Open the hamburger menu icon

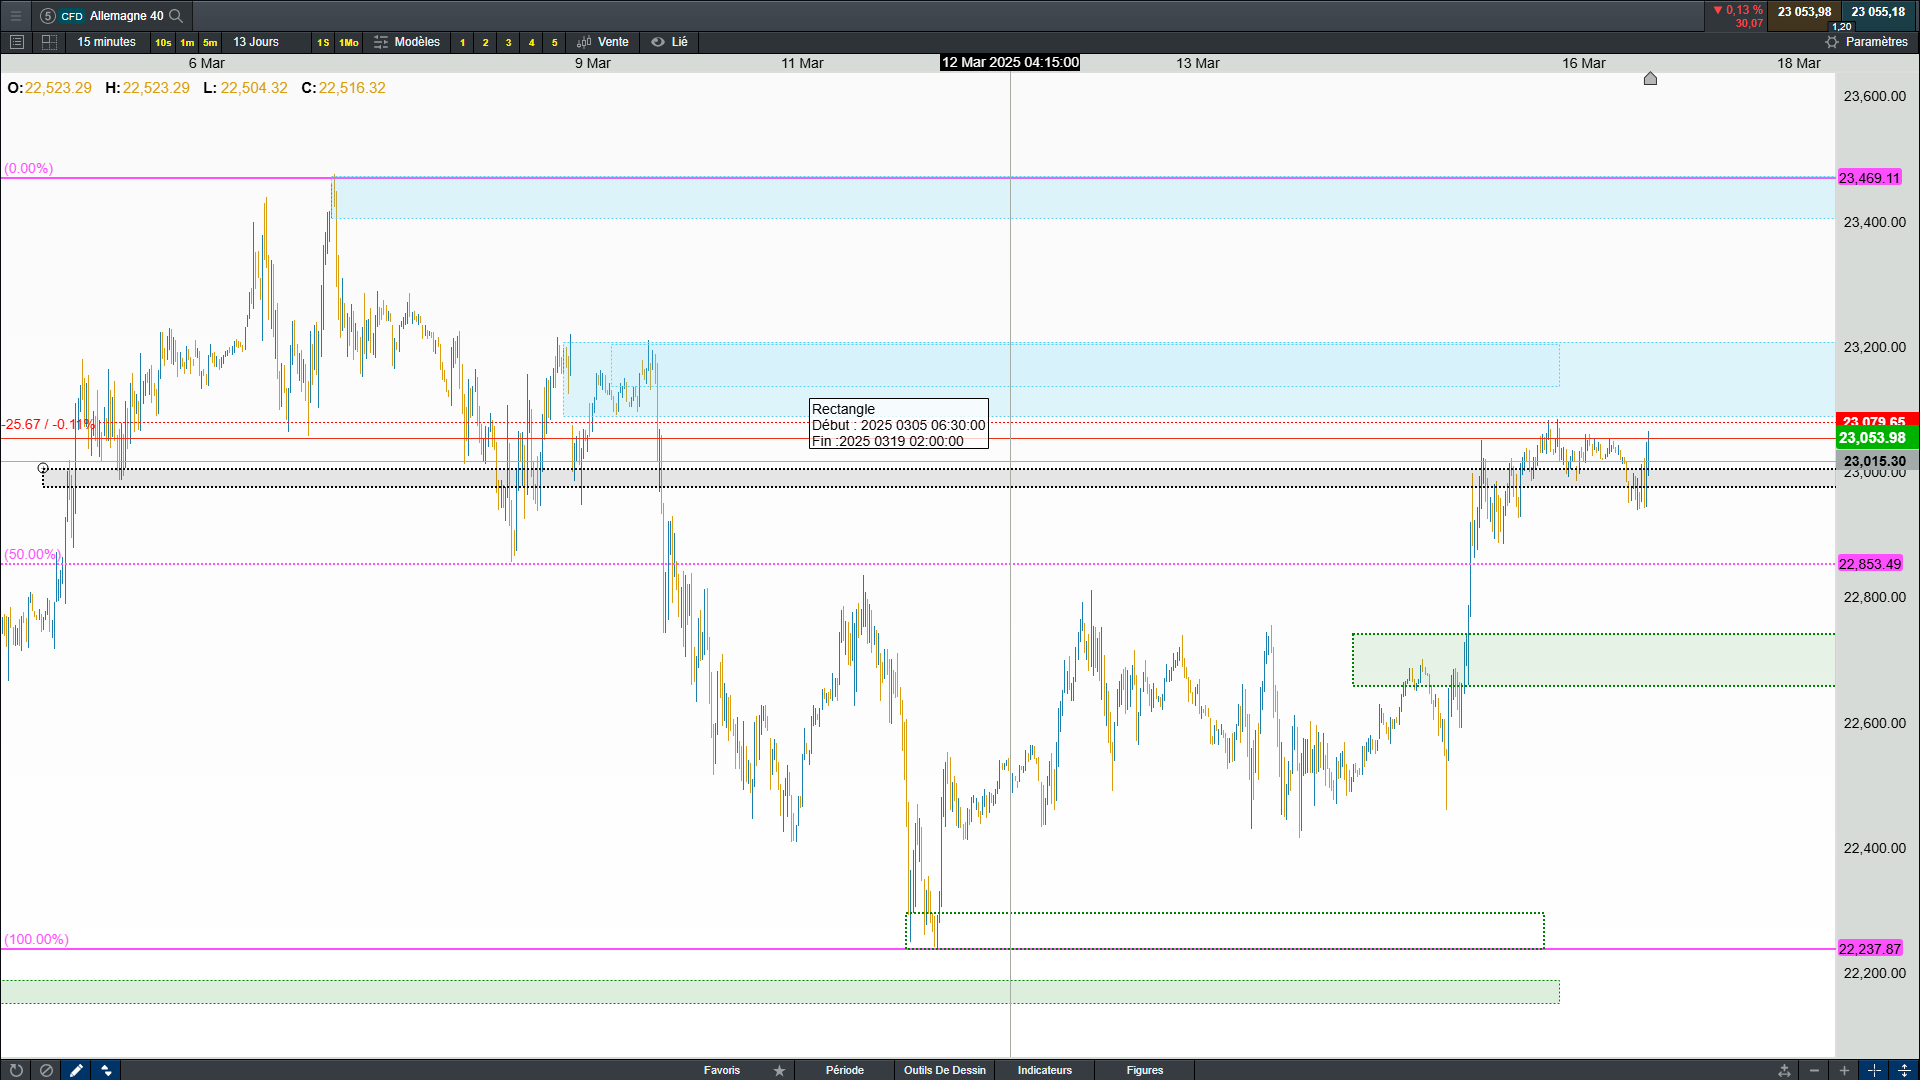(x=15, y=15)
